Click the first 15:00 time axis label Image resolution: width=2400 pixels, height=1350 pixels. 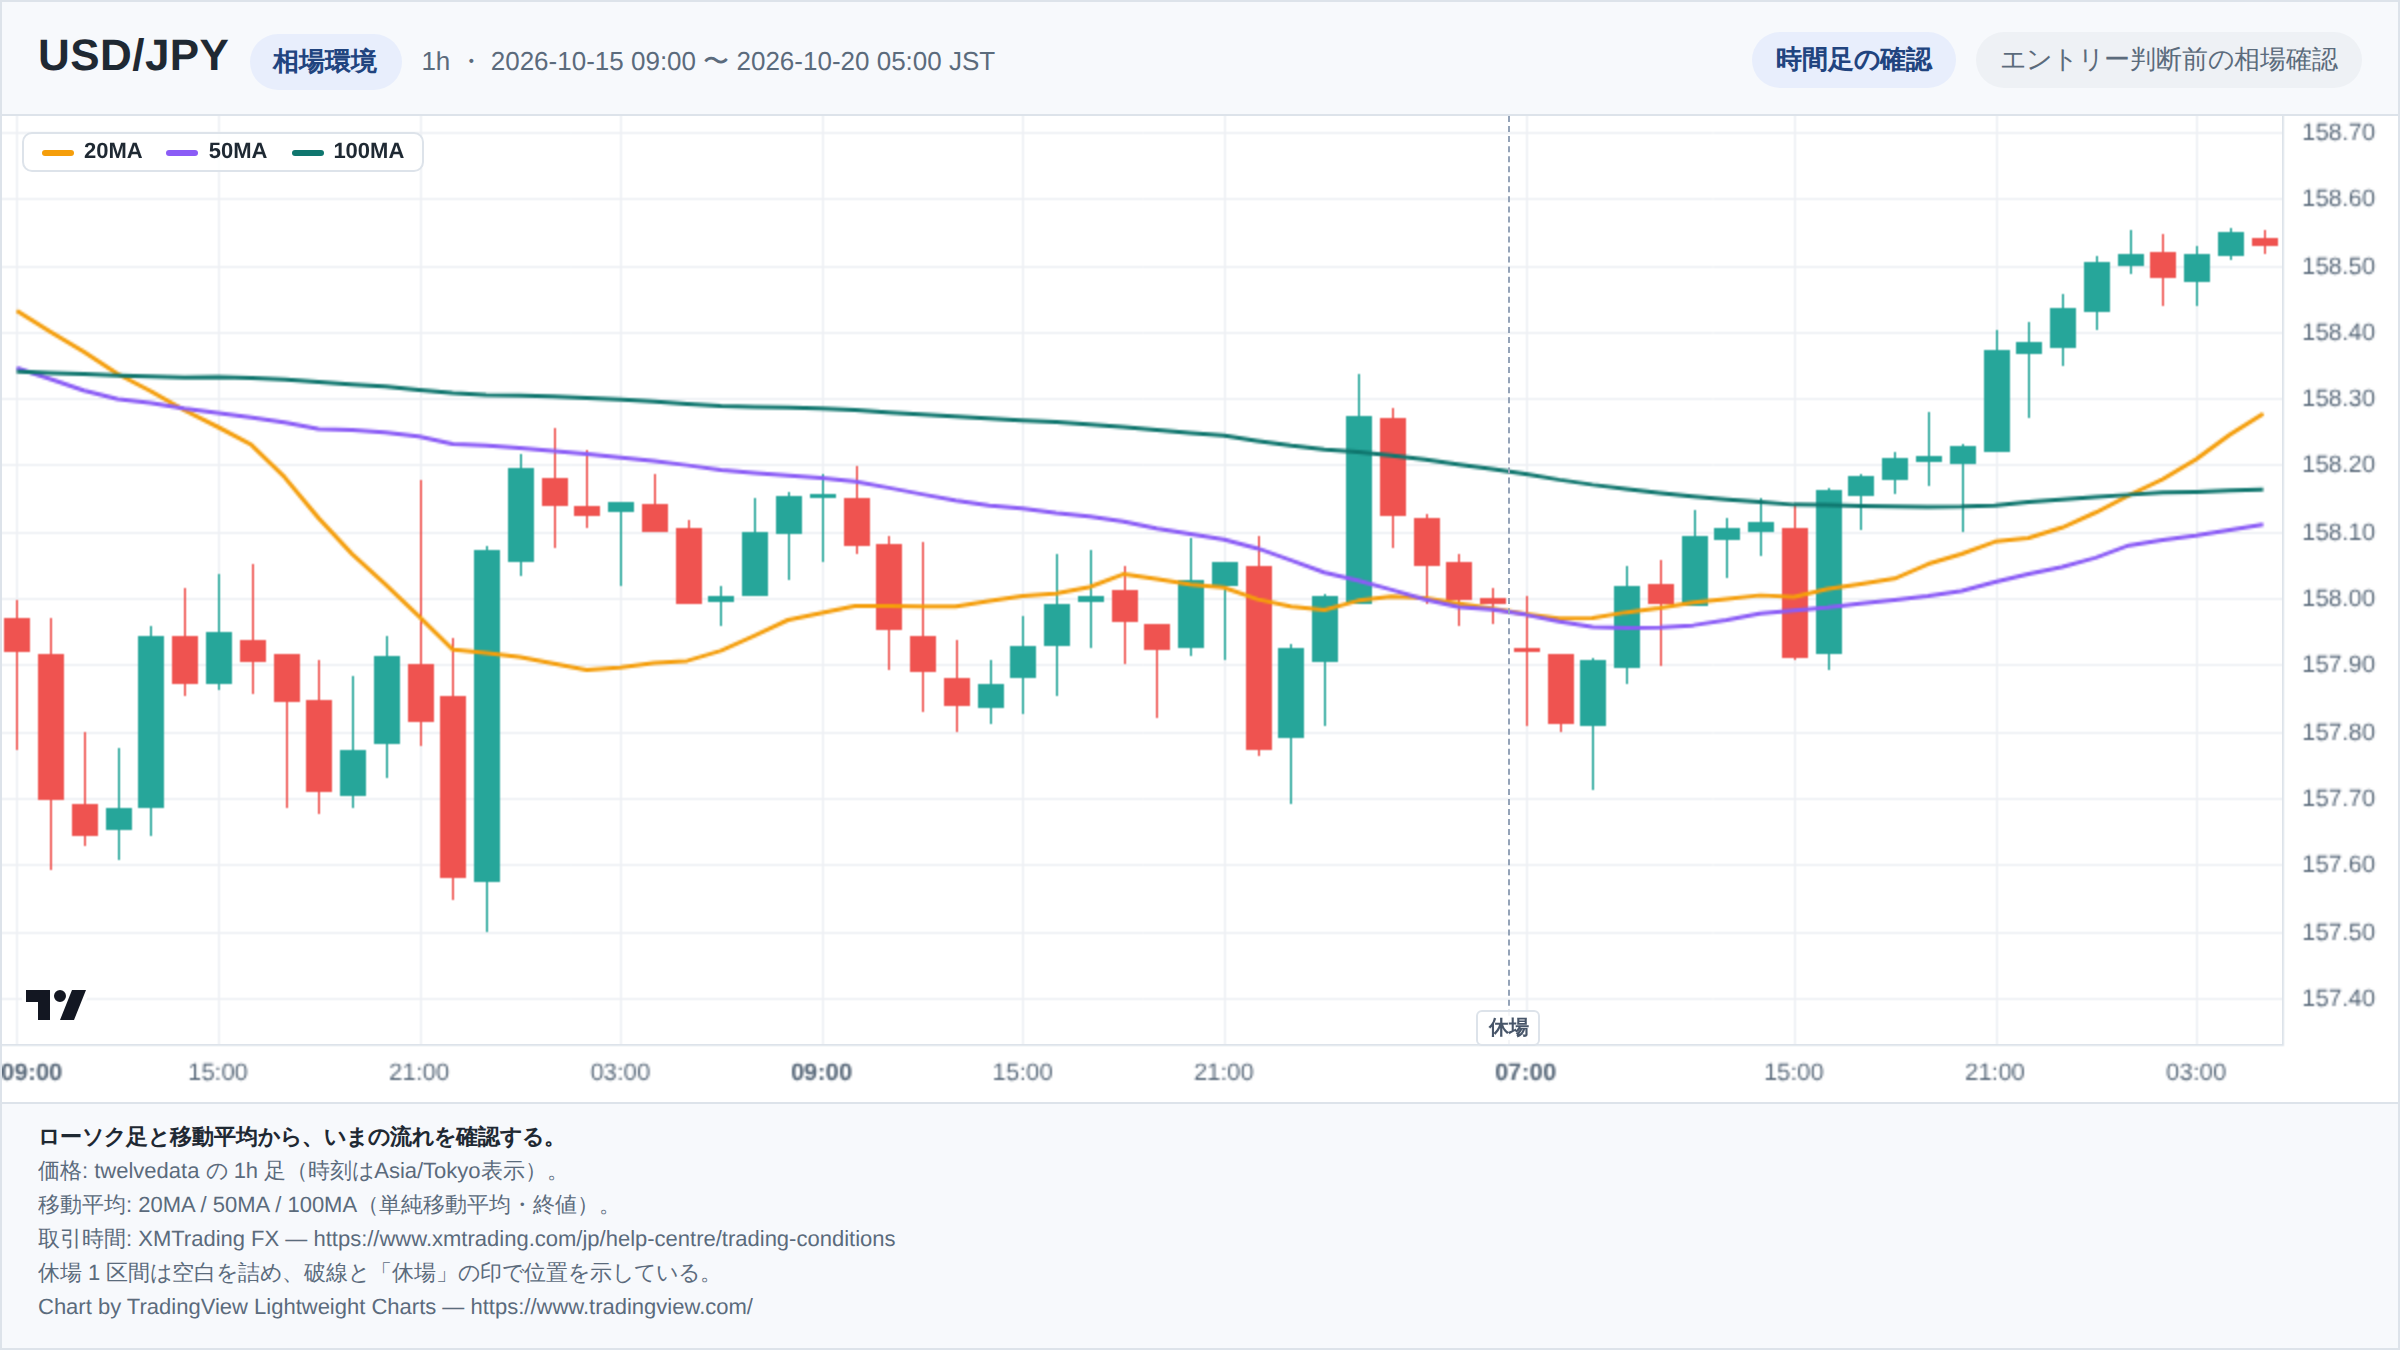(218, 1072)
